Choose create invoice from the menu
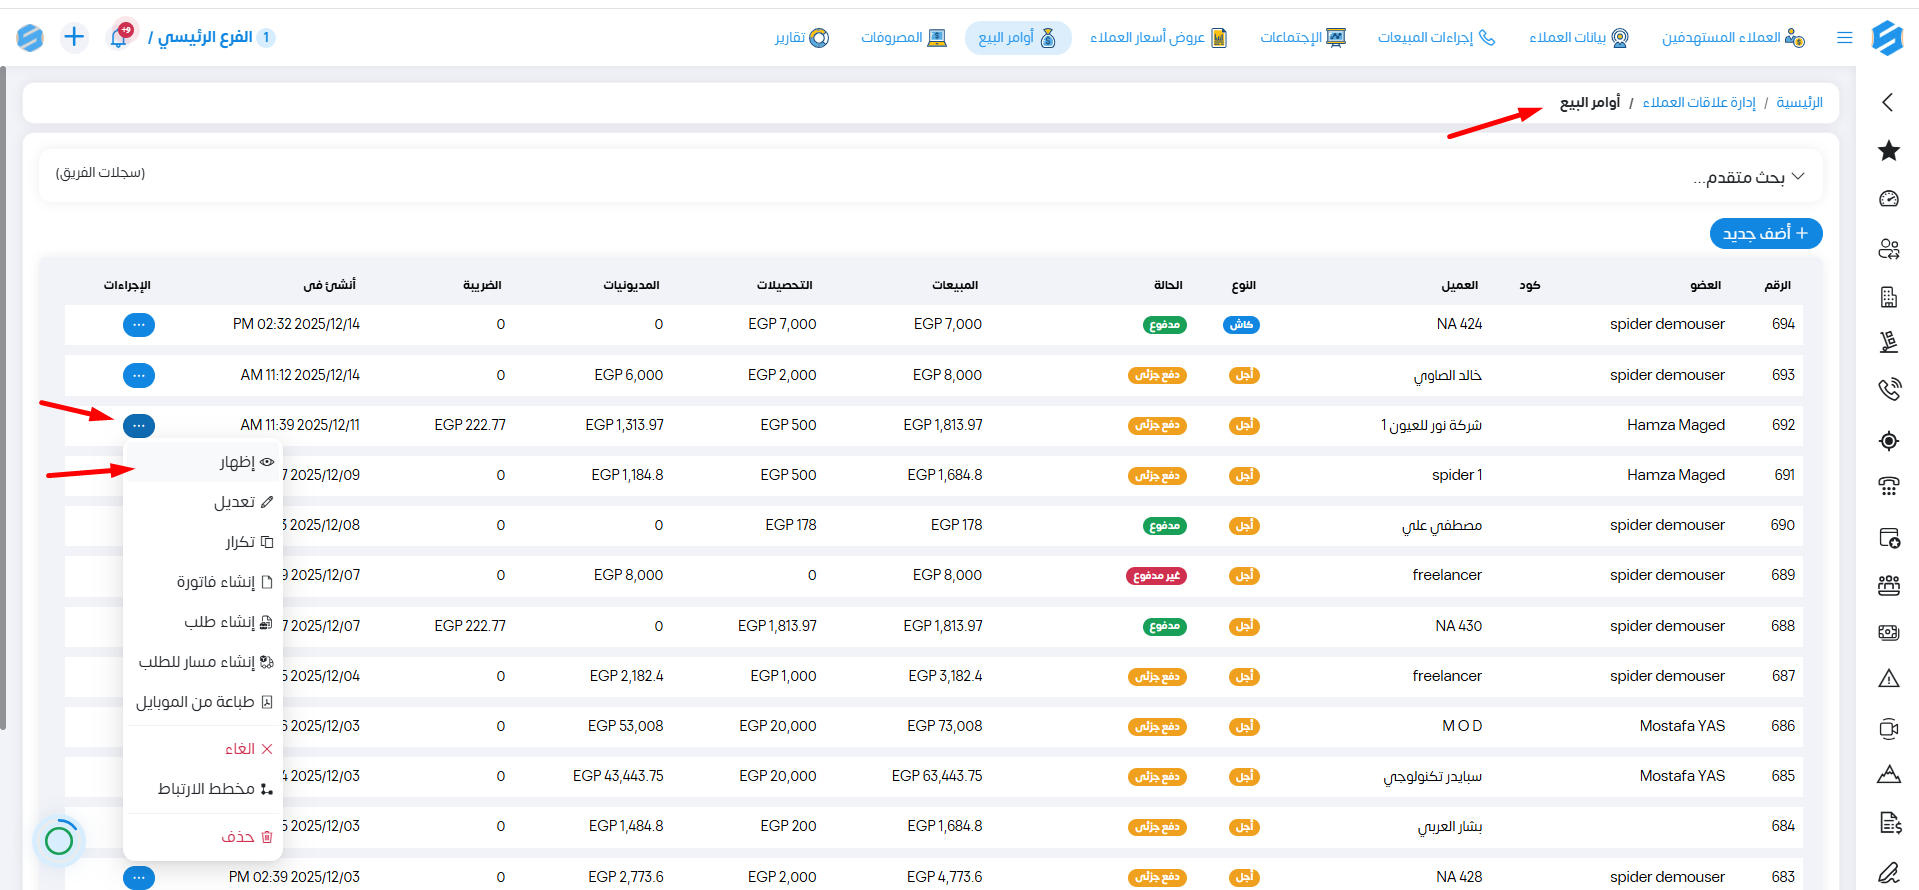The width and height of the screenshot is (1919, 890). tap(216, 582)
